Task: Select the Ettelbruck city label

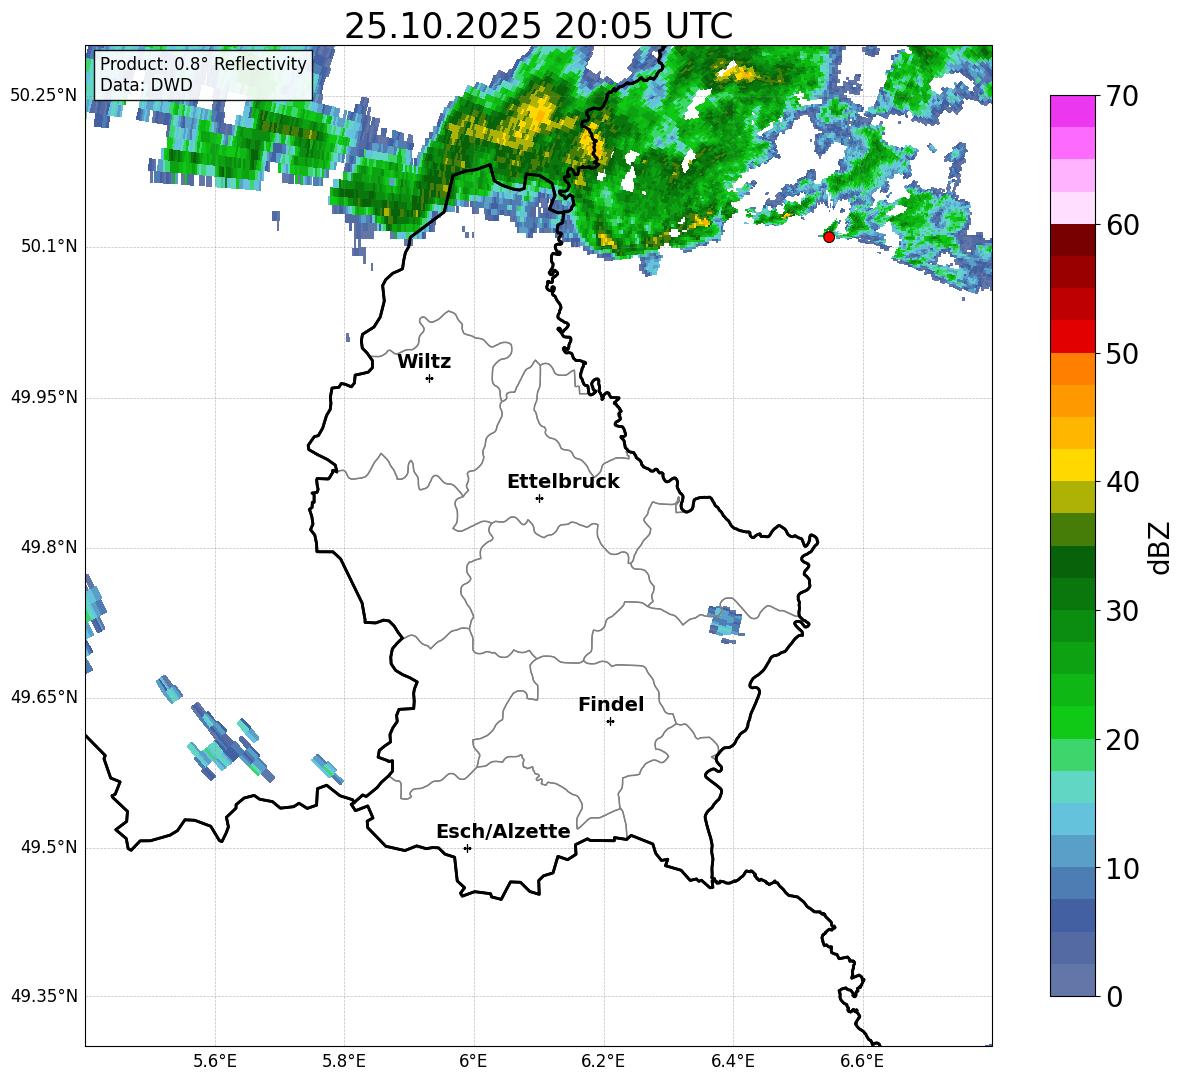Action: coord(563,482)
